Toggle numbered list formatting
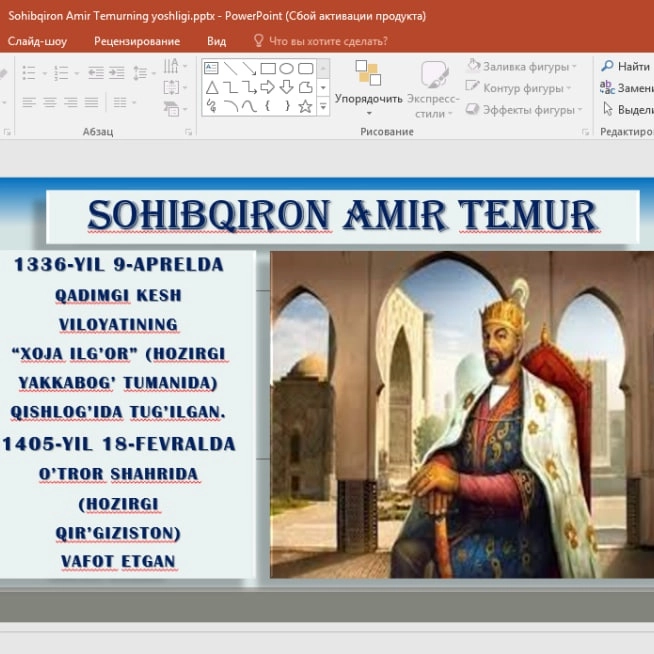The width and height of the screenshot is (654, 654). pyautogui.click(x=61, y=73)
